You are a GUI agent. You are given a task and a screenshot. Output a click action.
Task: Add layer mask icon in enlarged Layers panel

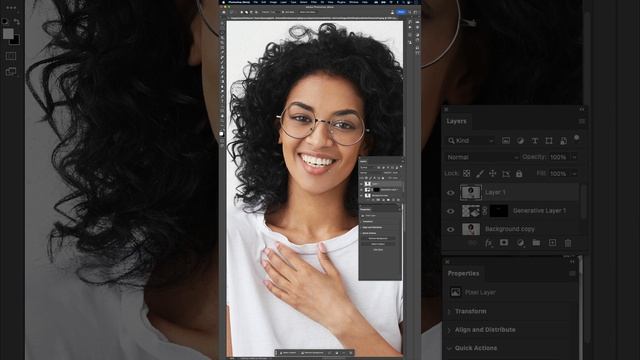pyautogui.click(x=504, y=242)
